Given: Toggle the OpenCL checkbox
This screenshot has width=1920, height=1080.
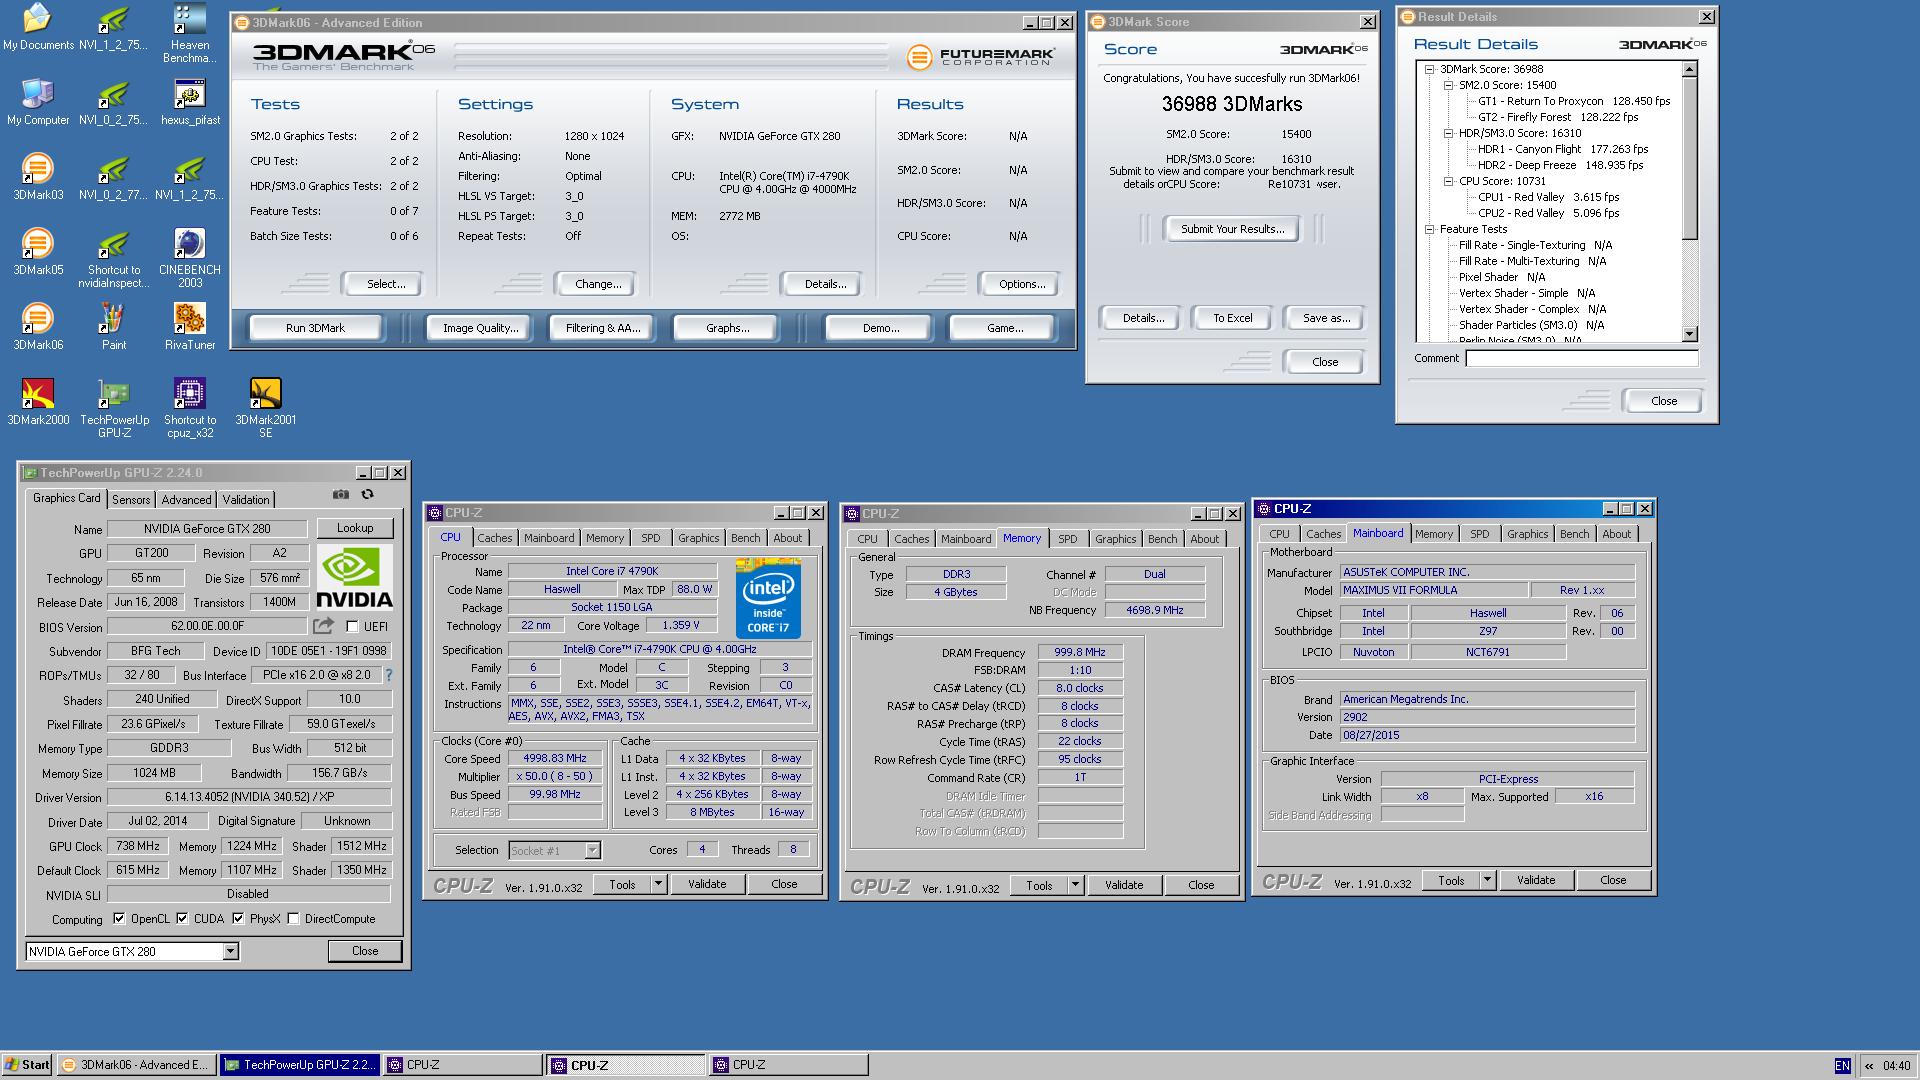Looking at the screenshot, I should 119,919.
